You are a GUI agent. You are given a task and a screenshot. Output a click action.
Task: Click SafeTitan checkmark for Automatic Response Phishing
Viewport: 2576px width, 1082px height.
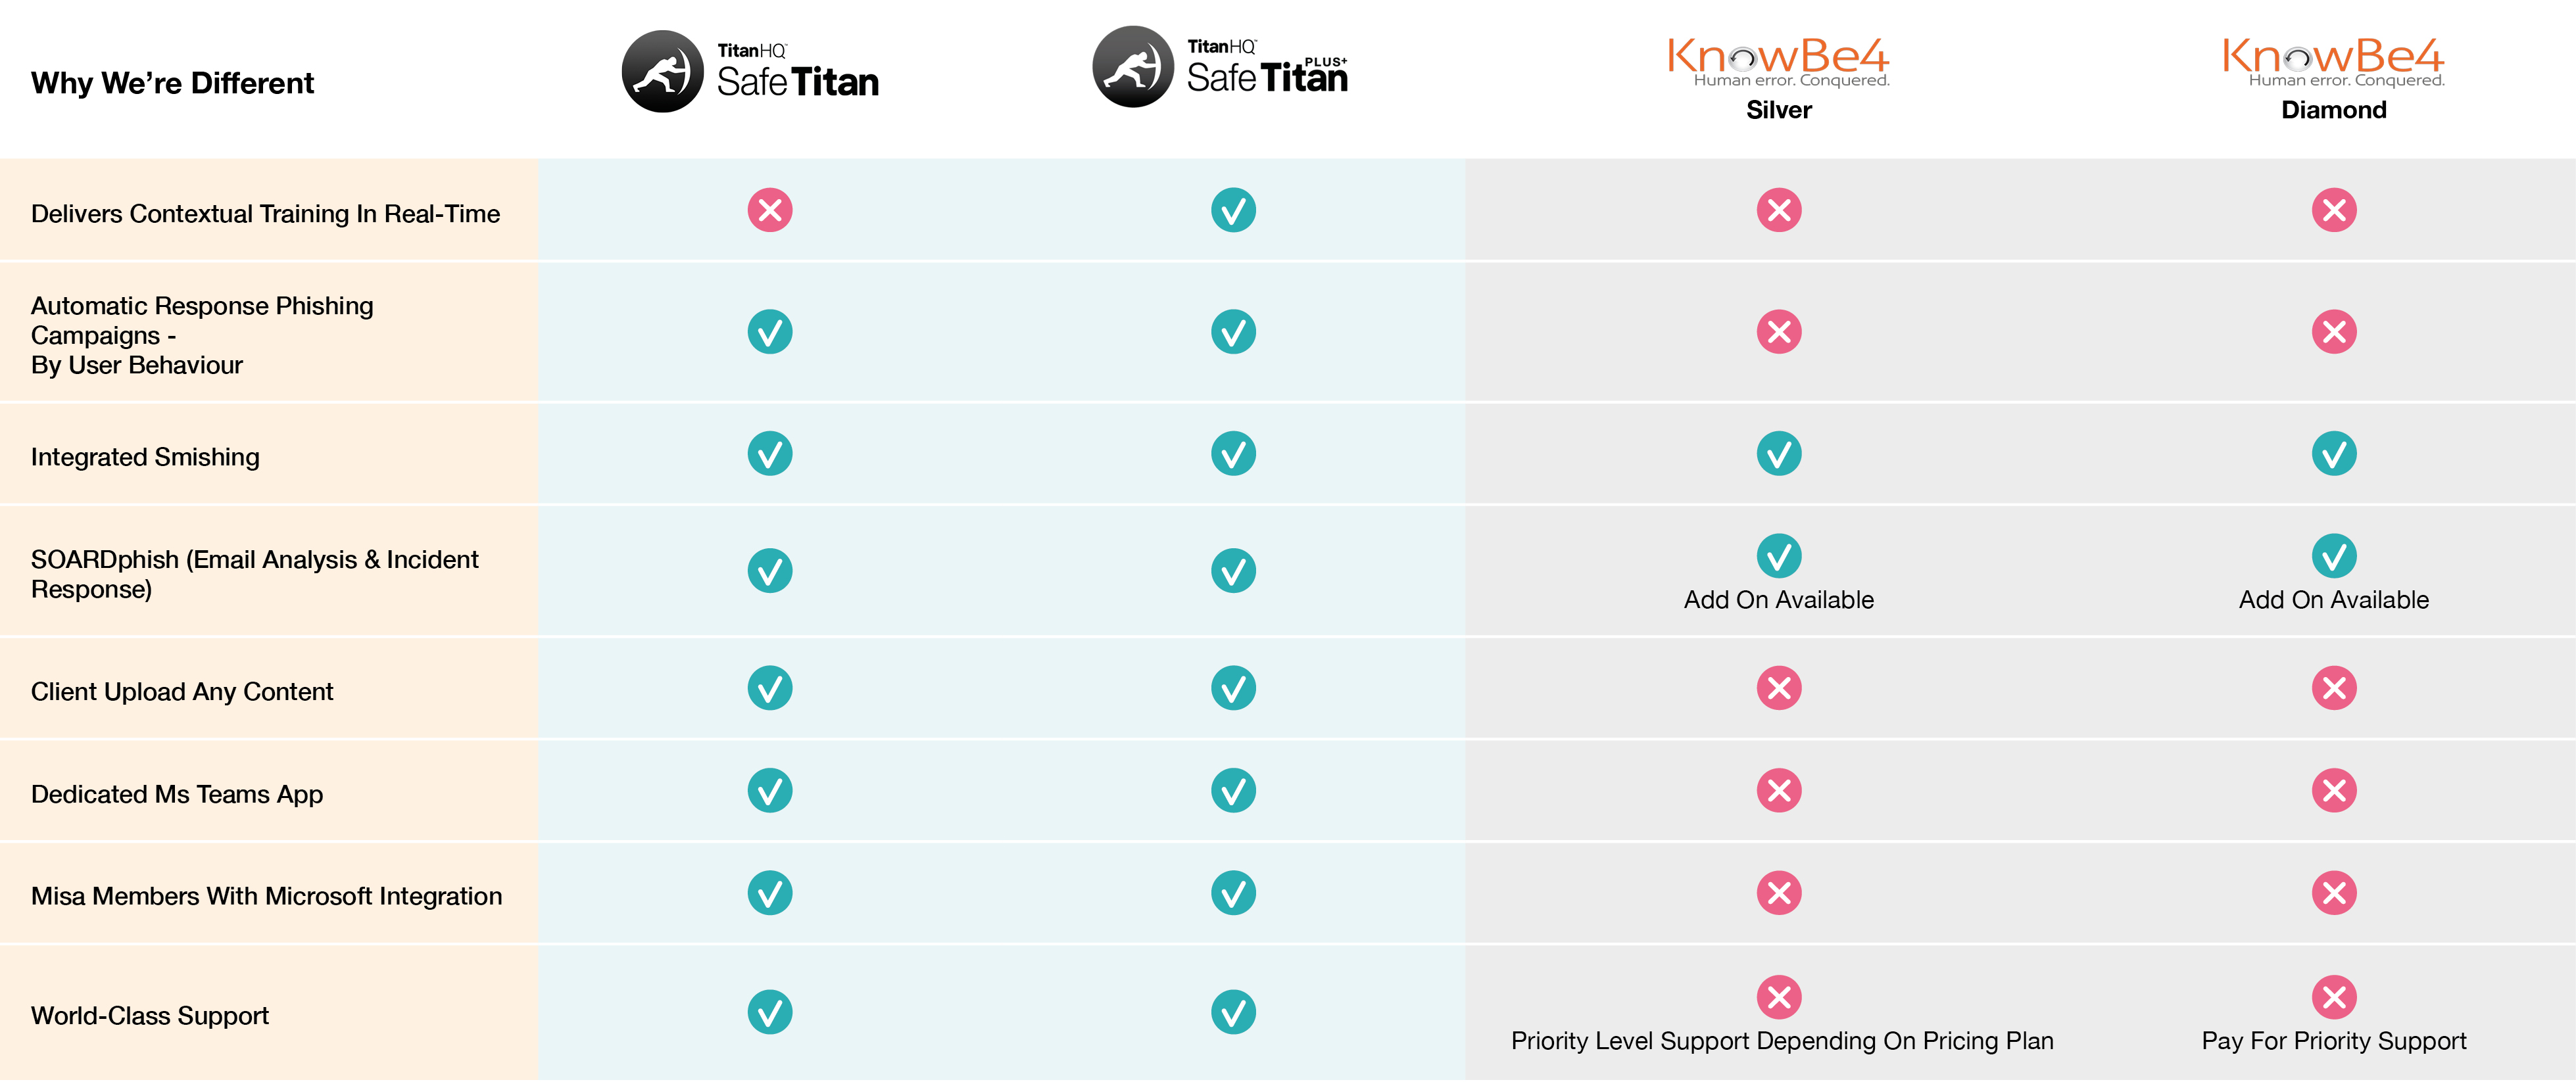click(770, 332)
